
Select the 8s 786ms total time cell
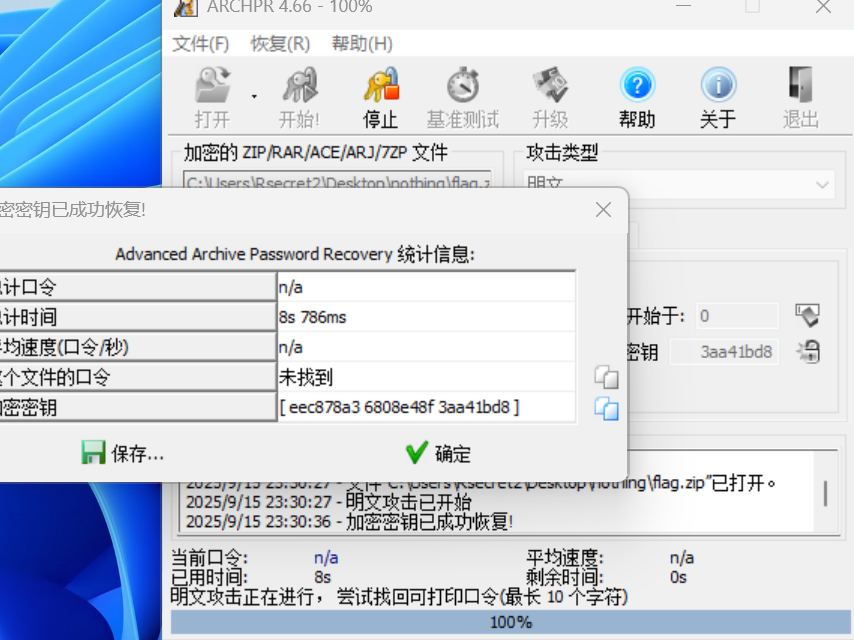coord(426,317)
